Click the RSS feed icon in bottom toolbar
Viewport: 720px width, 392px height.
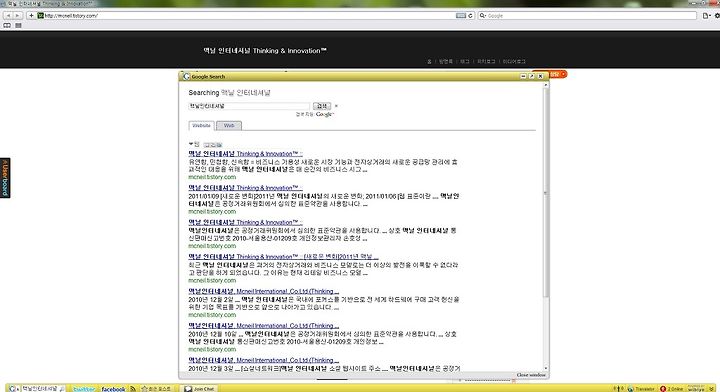point(133,389)
